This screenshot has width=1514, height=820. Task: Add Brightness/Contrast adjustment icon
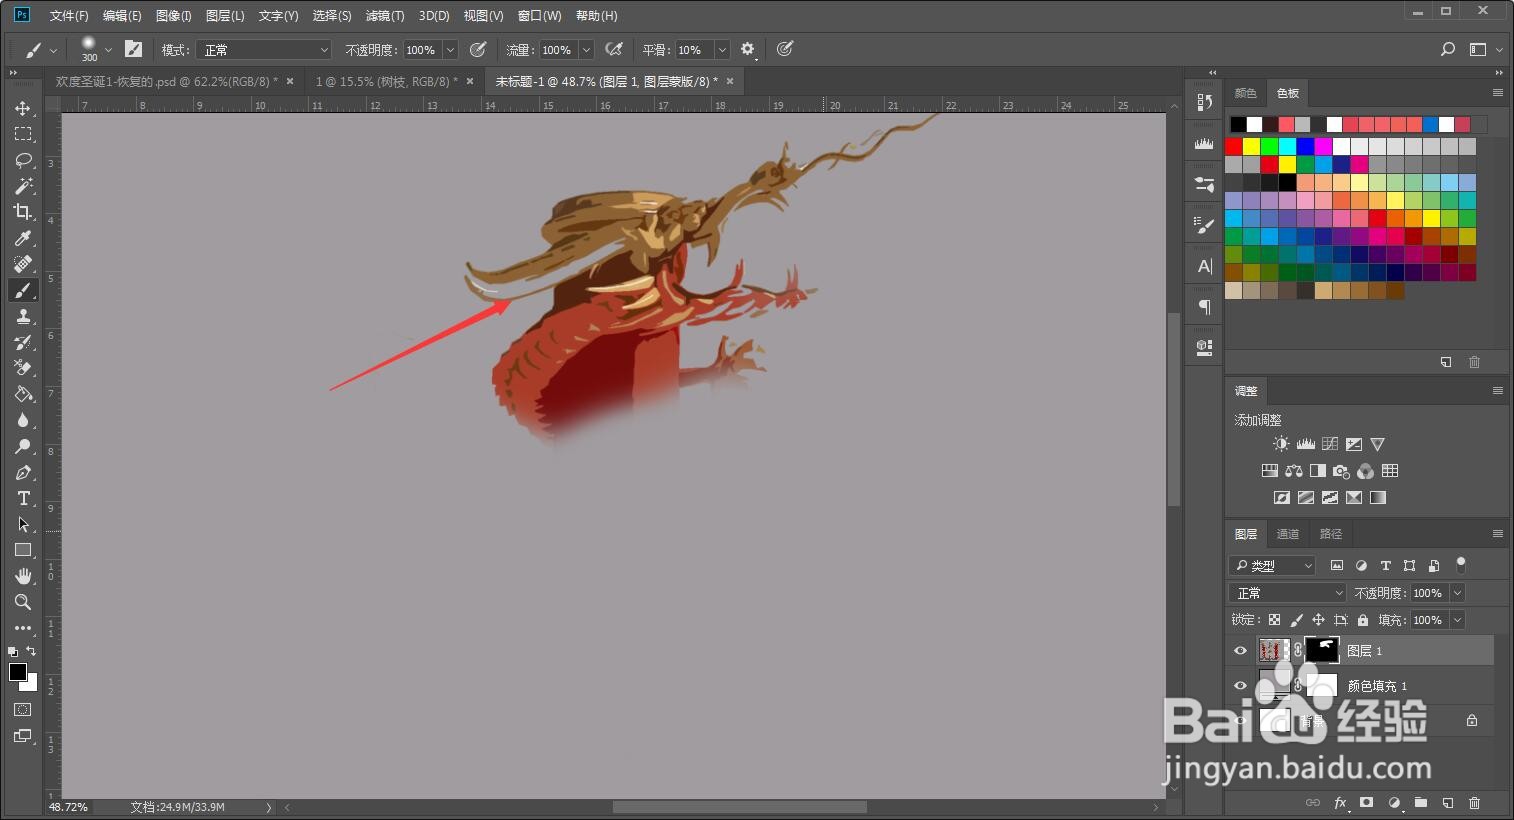point(1281,444)
